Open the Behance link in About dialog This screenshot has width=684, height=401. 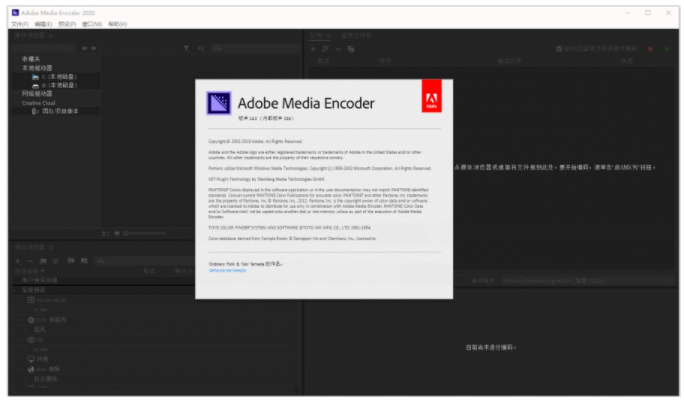(227, 270)
